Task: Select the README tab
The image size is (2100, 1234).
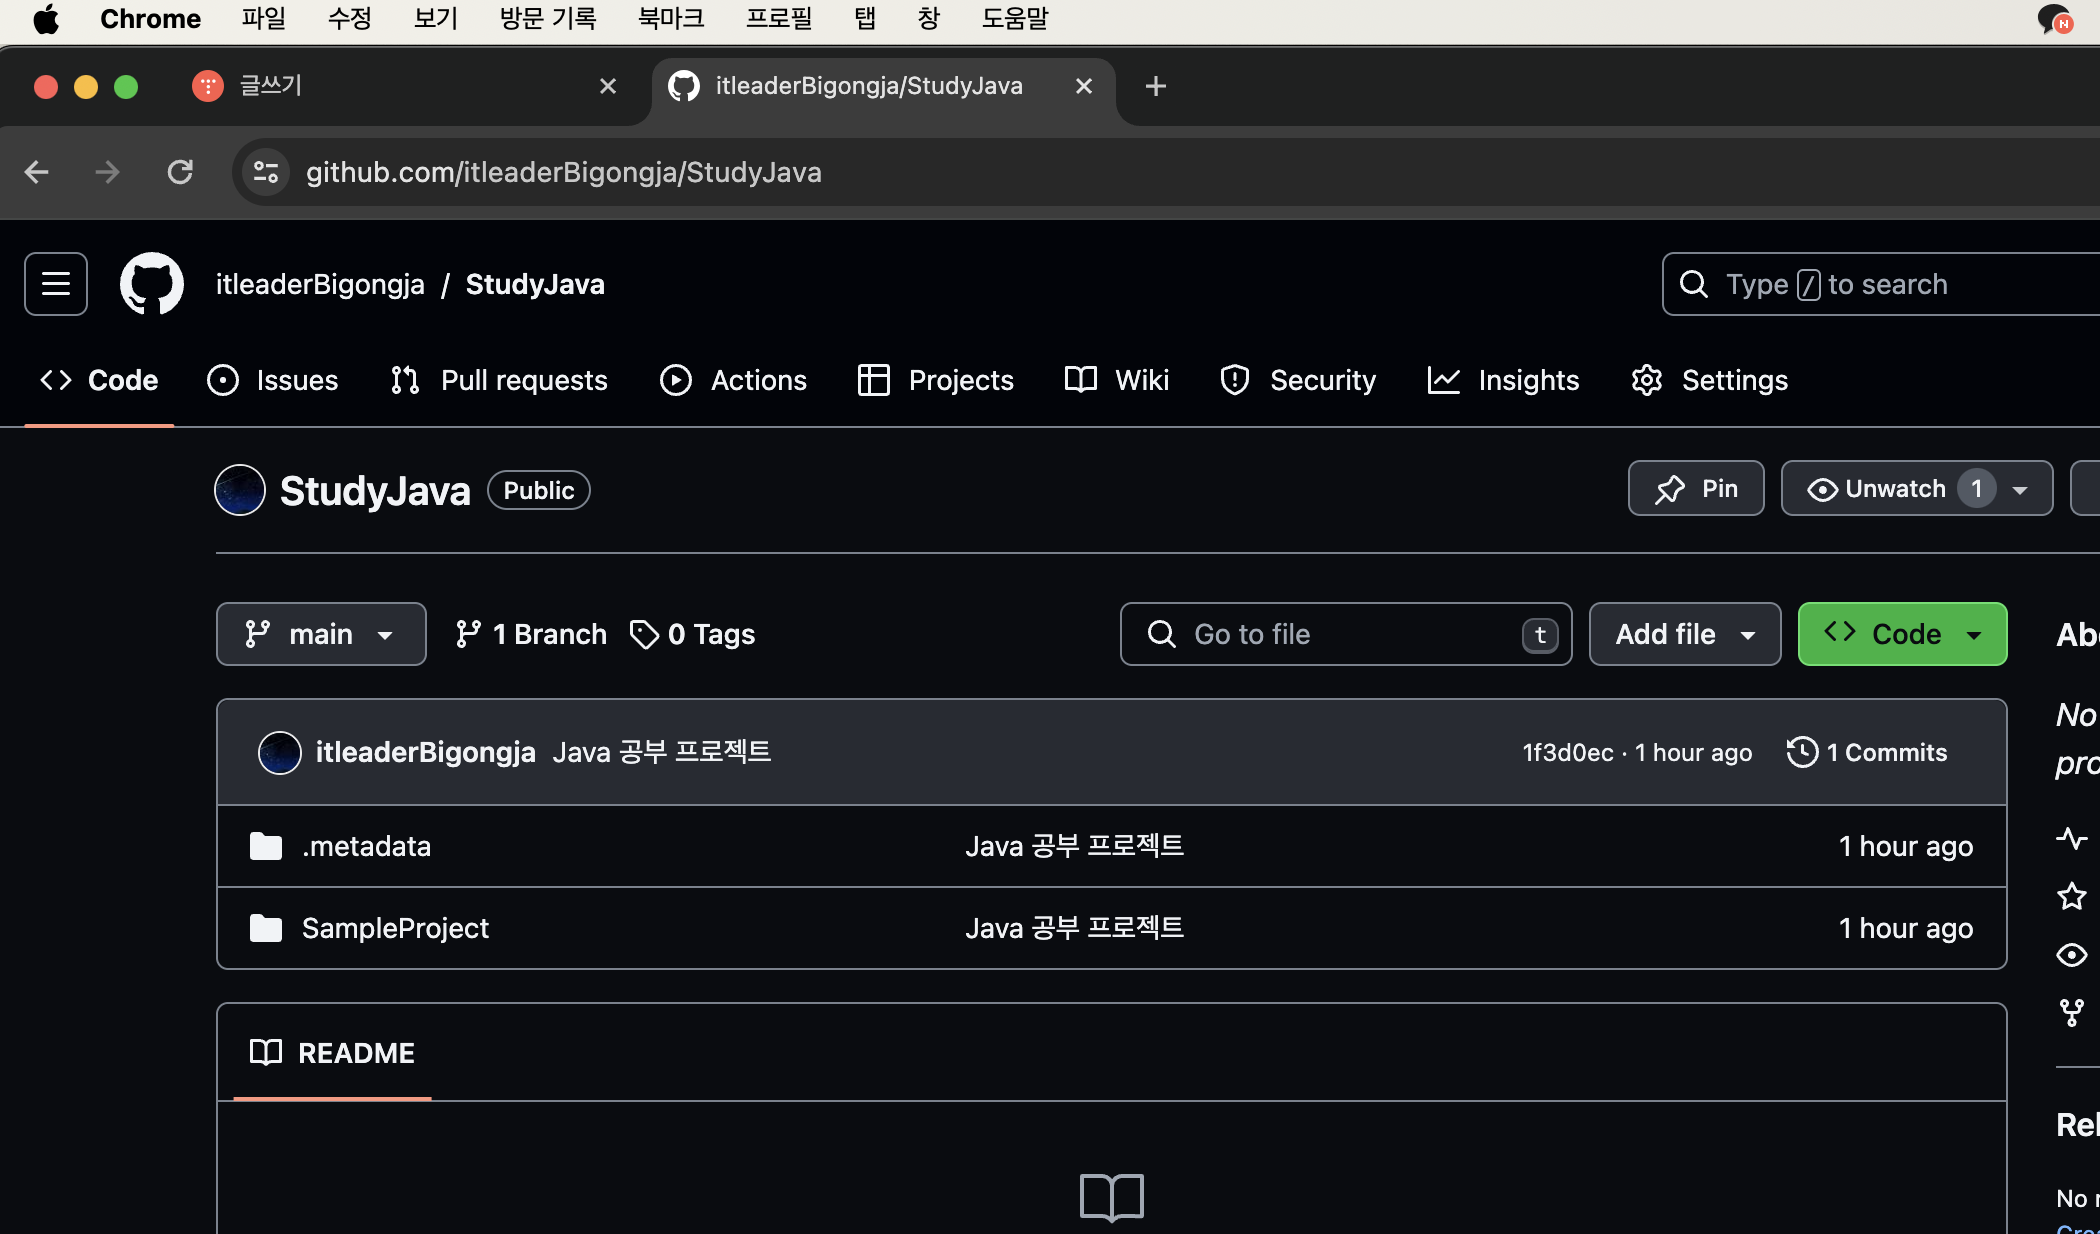Action: 332,1053
